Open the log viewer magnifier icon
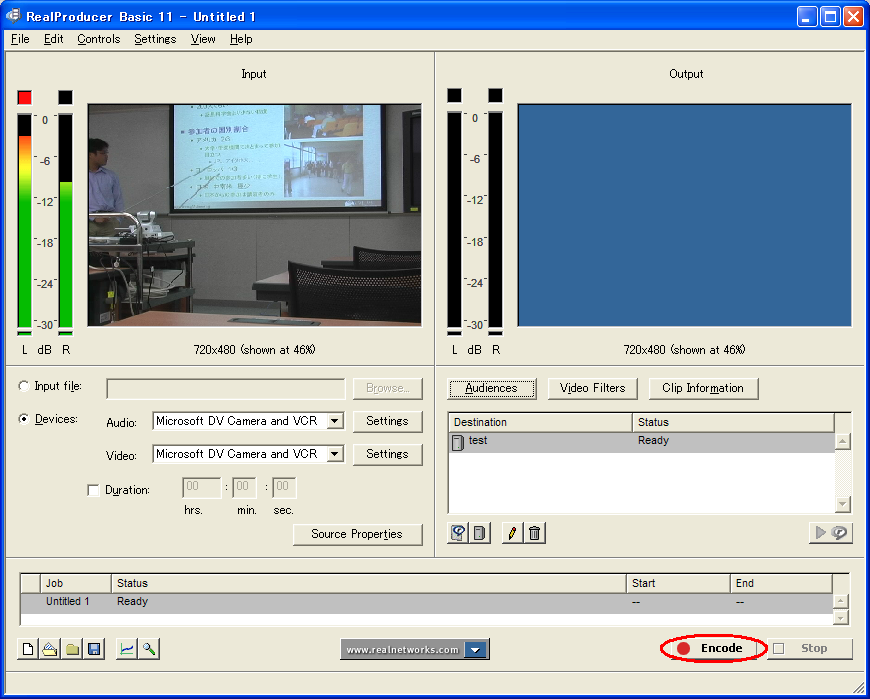Viewport: 870px width, 699px height. pos(149,649)
